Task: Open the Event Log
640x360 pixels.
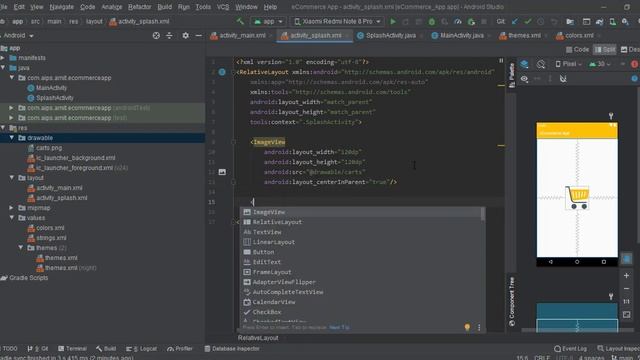Action: click(571, 349)
